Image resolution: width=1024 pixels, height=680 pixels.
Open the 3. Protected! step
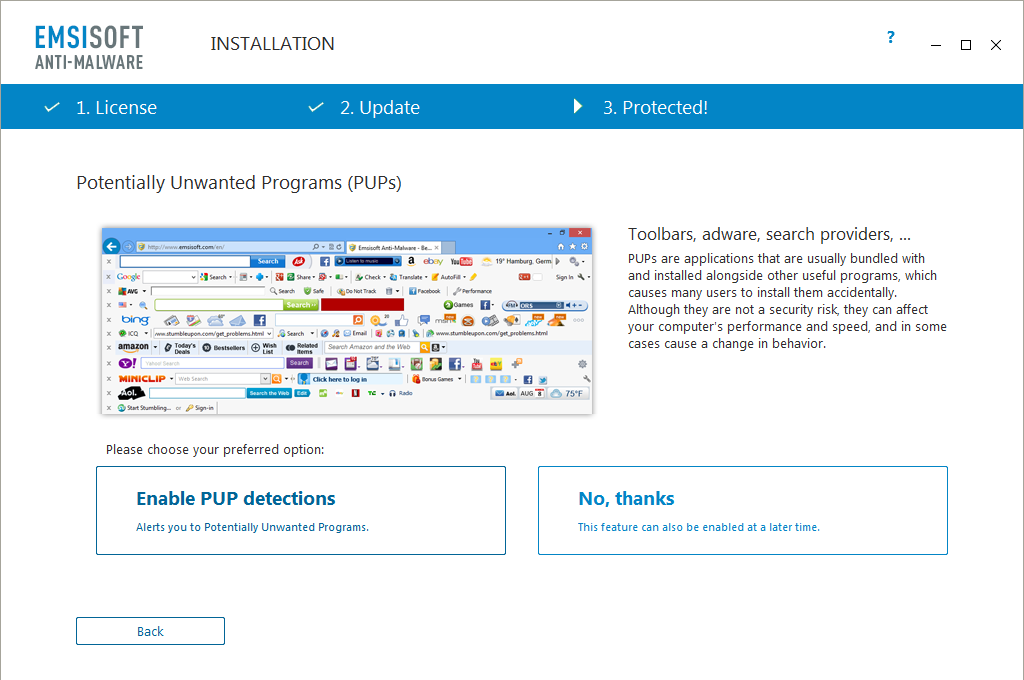tap(655, 108)
